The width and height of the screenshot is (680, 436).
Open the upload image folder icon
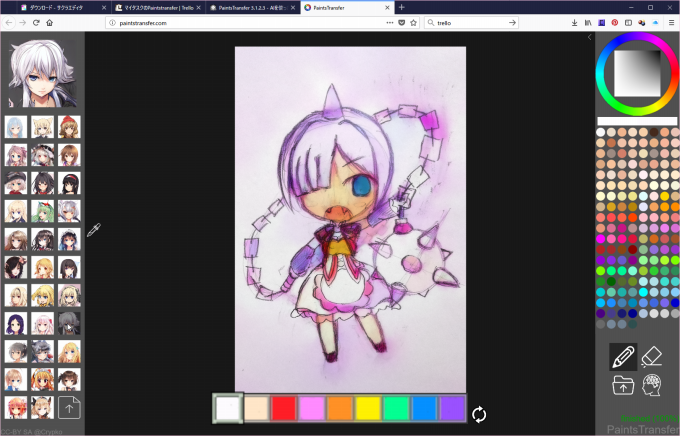[x=623, y=385]
